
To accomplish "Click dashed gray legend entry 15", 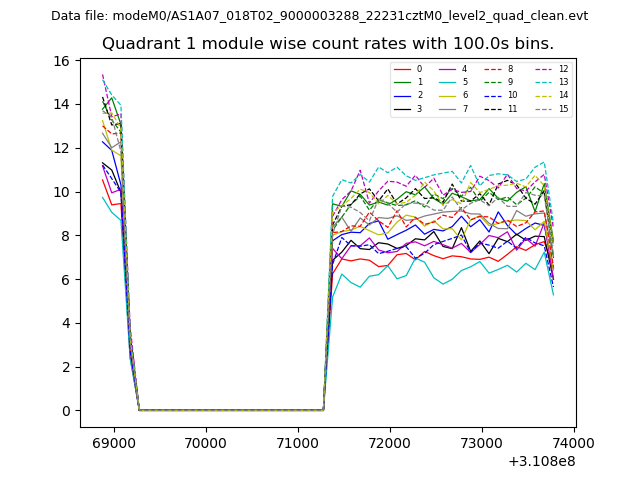I will [x=548, y=109].
